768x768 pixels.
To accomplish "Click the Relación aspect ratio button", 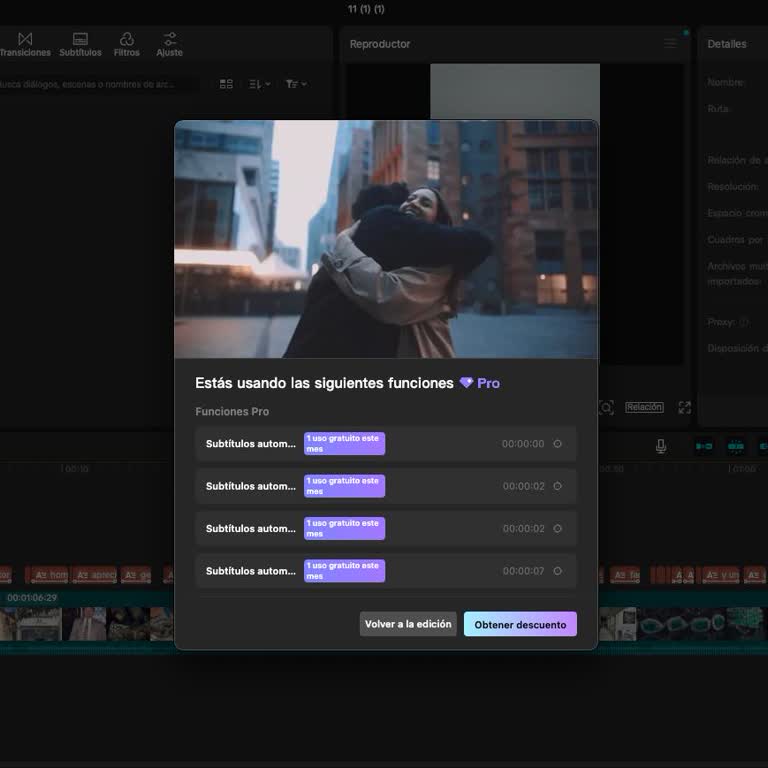I will (x=644, y=407).
